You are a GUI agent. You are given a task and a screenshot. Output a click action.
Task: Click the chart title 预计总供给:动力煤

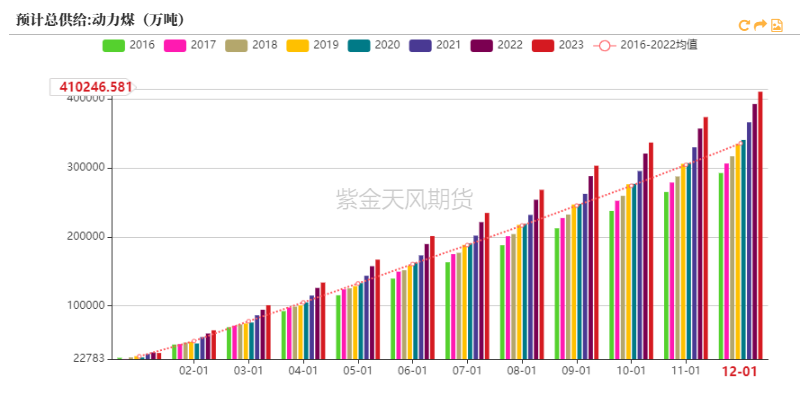[100, 20]
